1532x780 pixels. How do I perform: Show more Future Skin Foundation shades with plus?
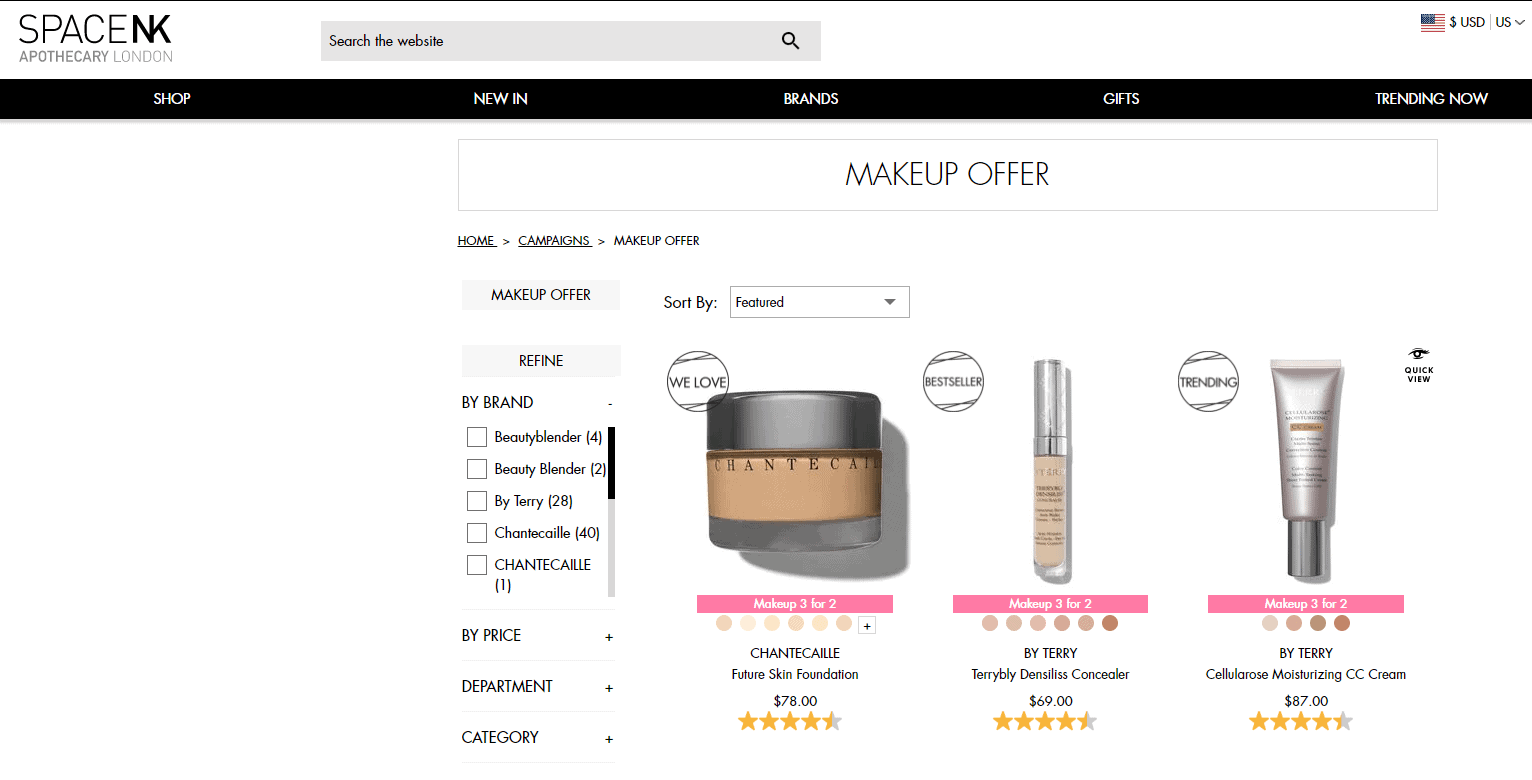[867, 626]
